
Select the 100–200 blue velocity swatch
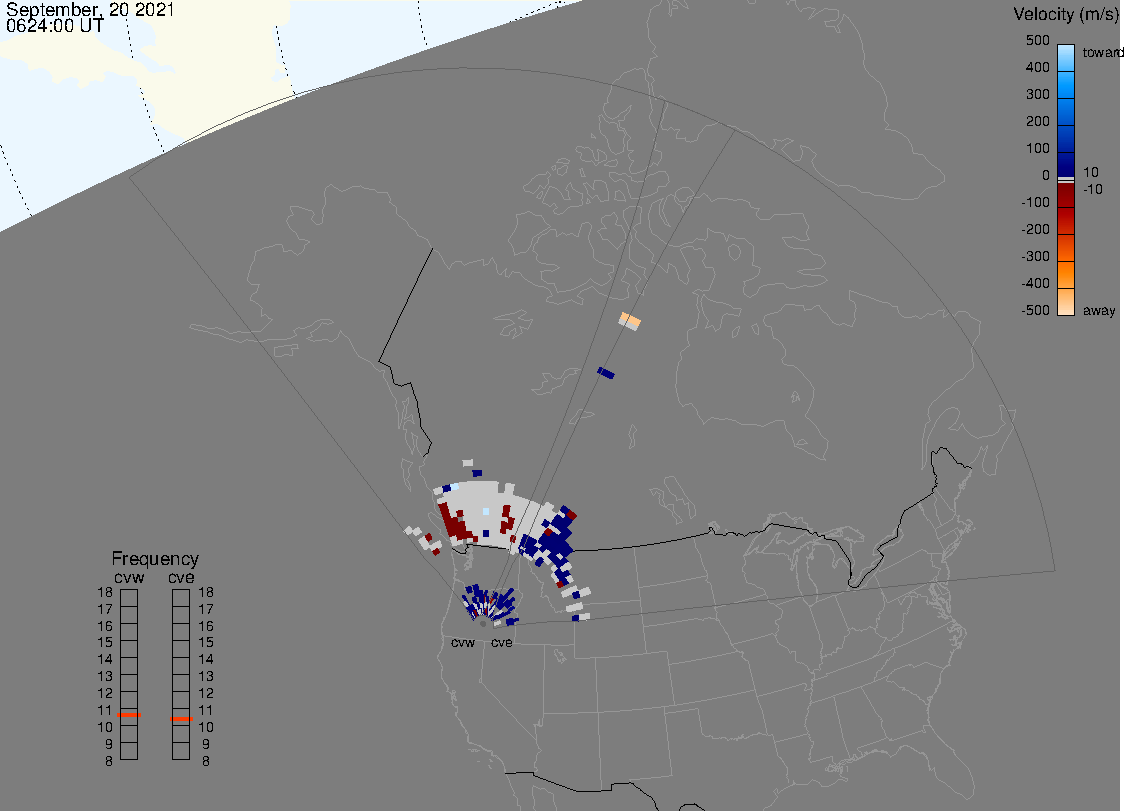click(x=1066, y=139)
